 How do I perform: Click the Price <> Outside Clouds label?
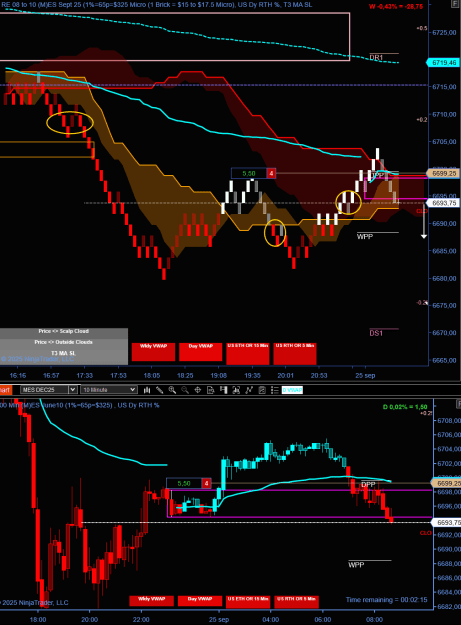click(64, 342)
